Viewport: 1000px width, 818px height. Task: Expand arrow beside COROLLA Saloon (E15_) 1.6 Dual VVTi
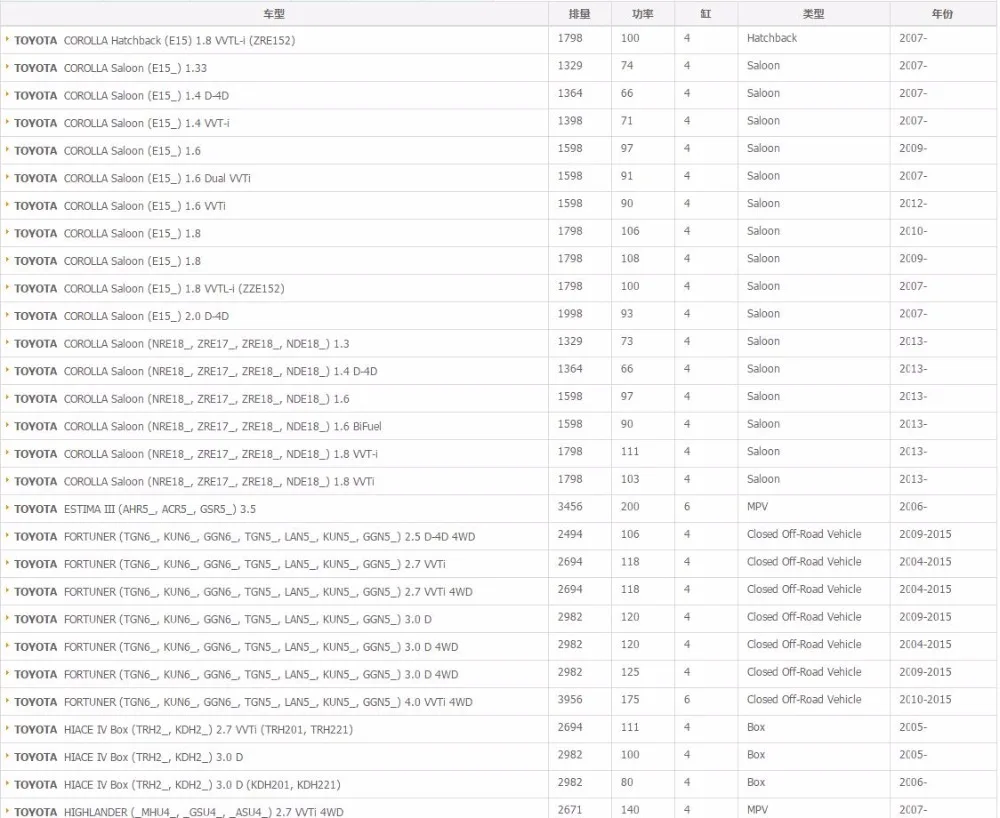point(7,177)
